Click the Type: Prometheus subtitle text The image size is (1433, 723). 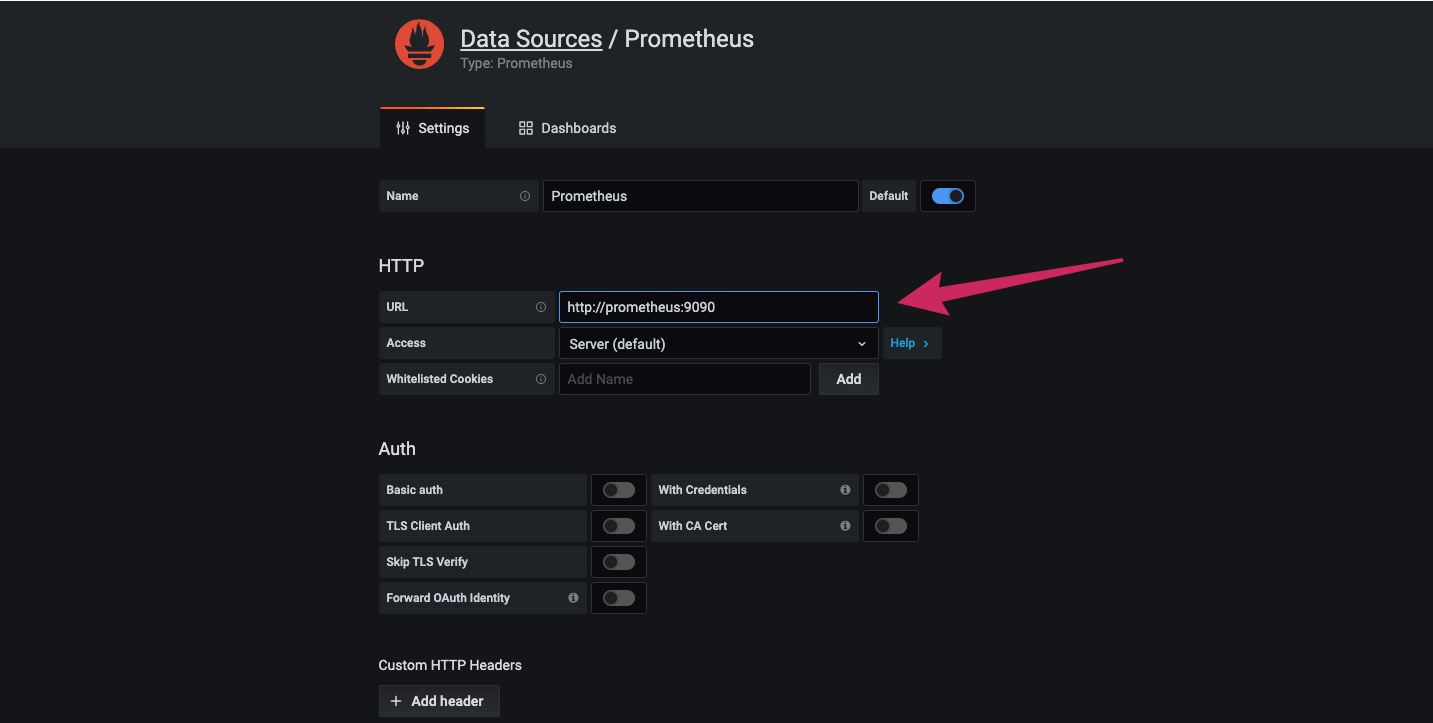[x=516, y=63]
